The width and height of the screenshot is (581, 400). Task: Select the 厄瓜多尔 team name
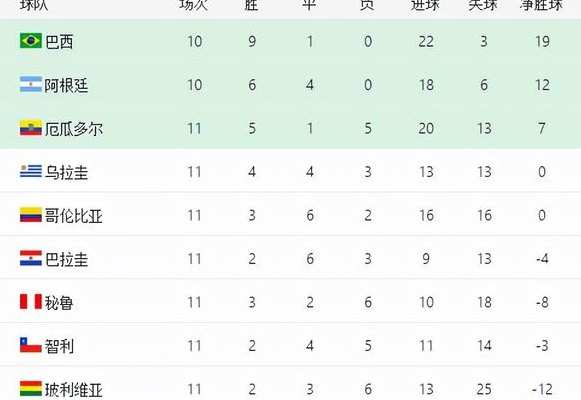[x=74, y=129]
